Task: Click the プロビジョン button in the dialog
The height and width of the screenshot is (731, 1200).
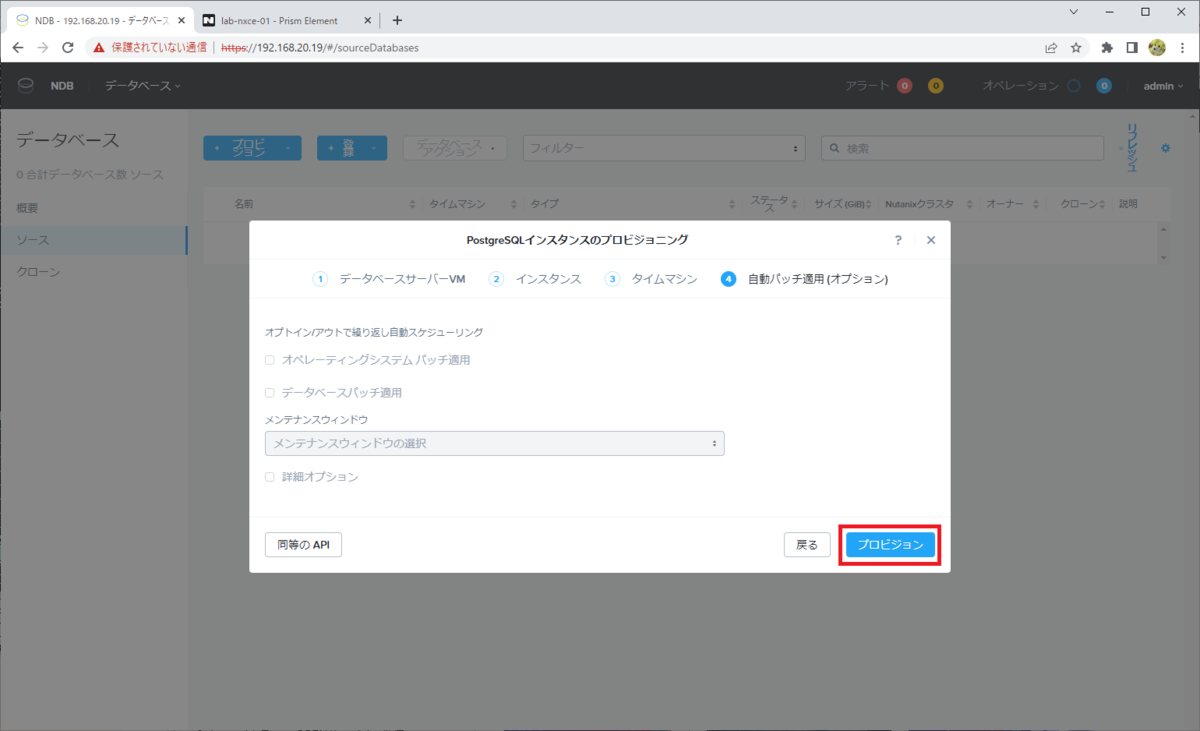Action: tap(890, 545)
